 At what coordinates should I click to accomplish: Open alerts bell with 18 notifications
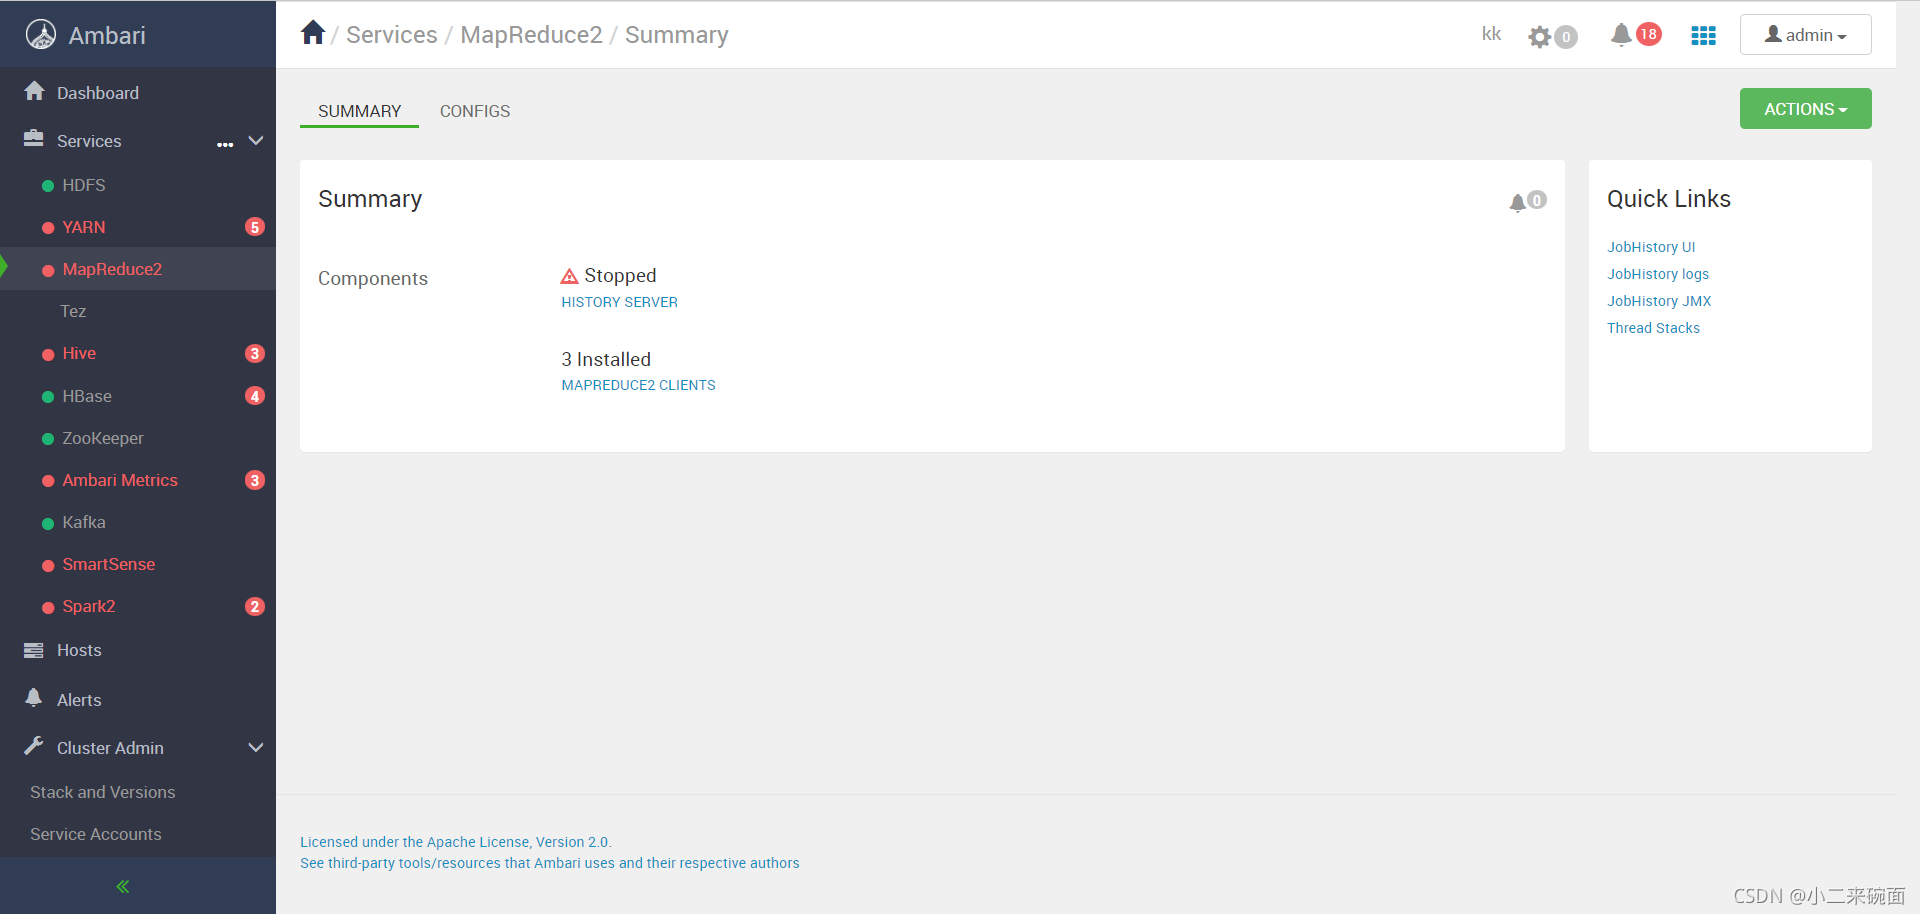1635,35
